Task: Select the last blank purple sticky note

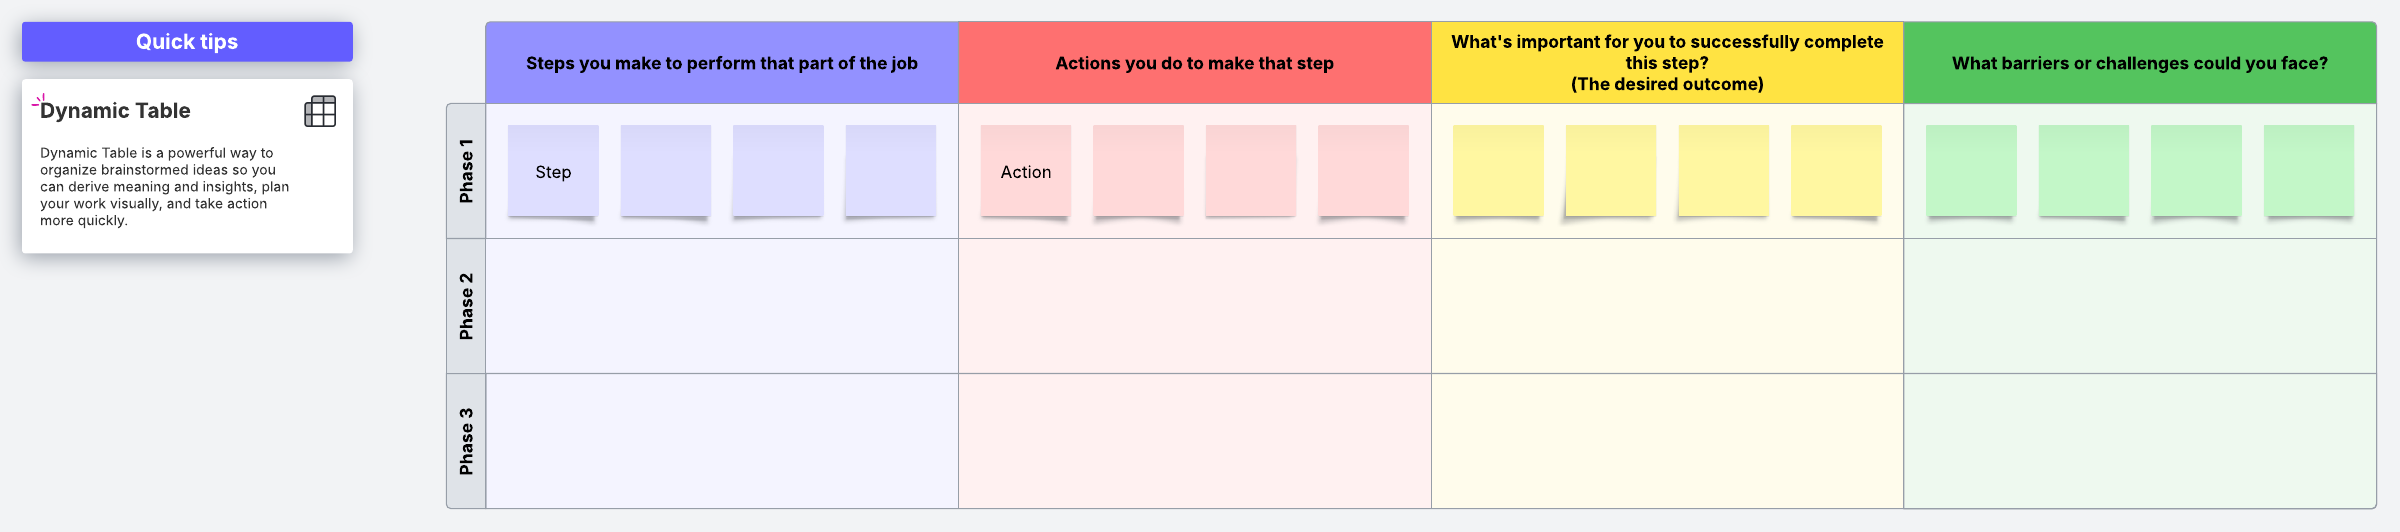Action: click(x=891, y=171)
